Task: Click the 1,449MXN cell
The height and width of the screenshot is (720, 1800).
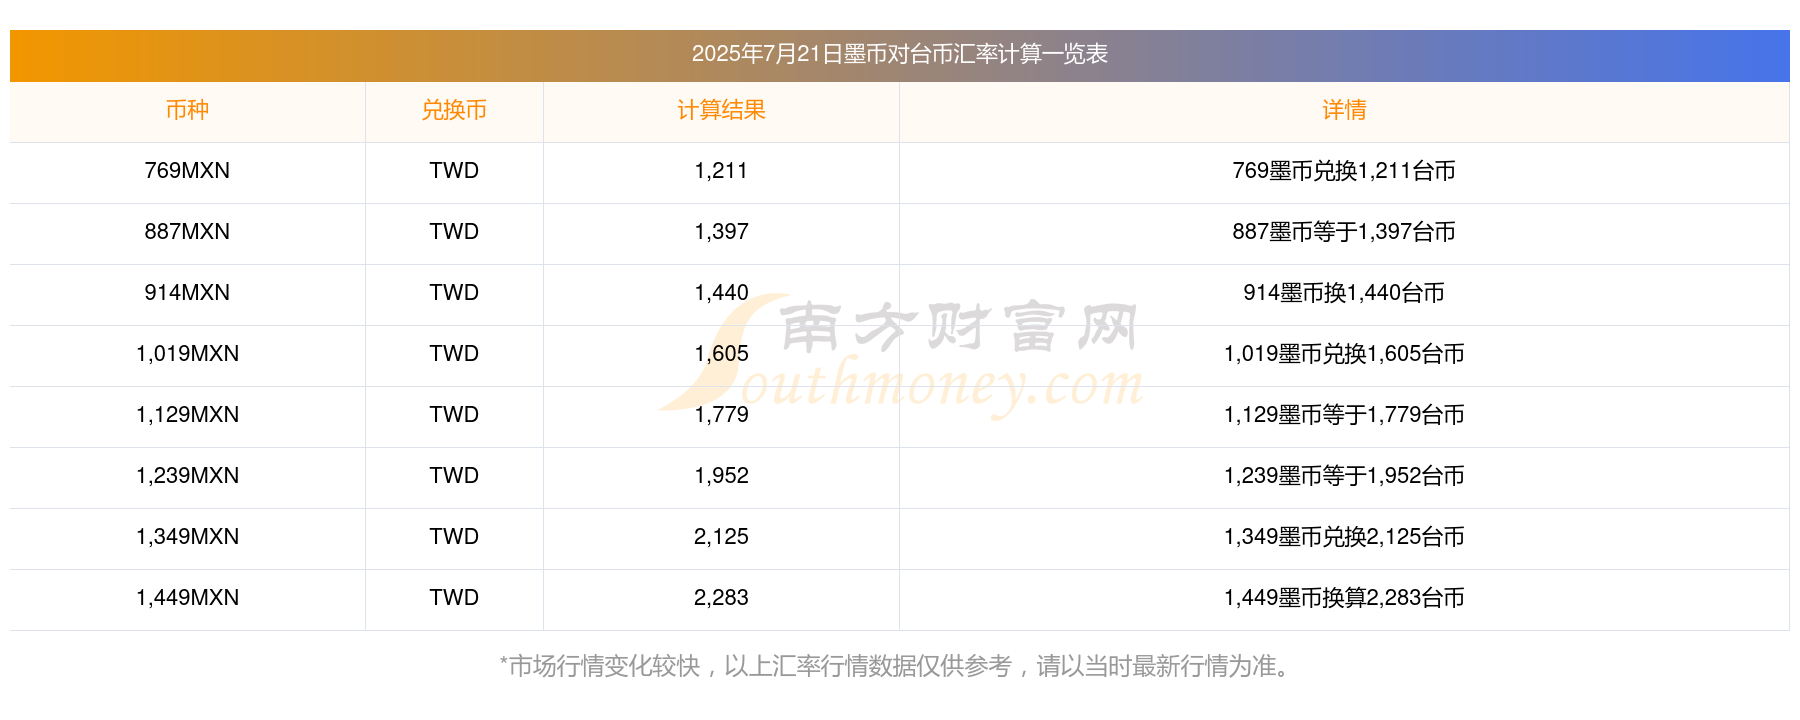Action: point(187,598)
